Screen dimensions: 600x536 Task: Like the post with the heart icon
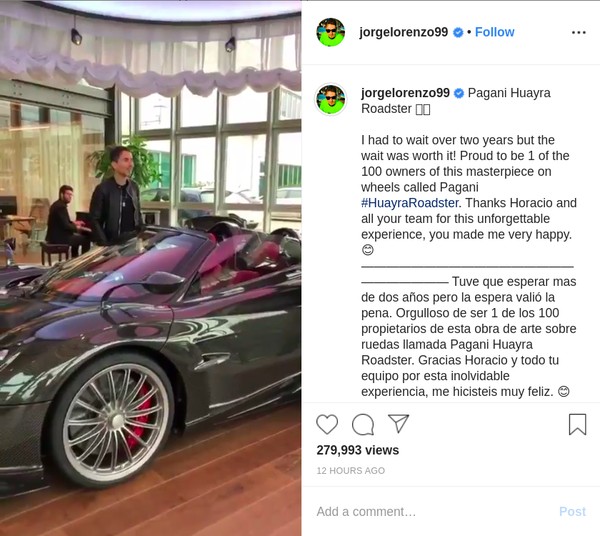pos(327,424)
